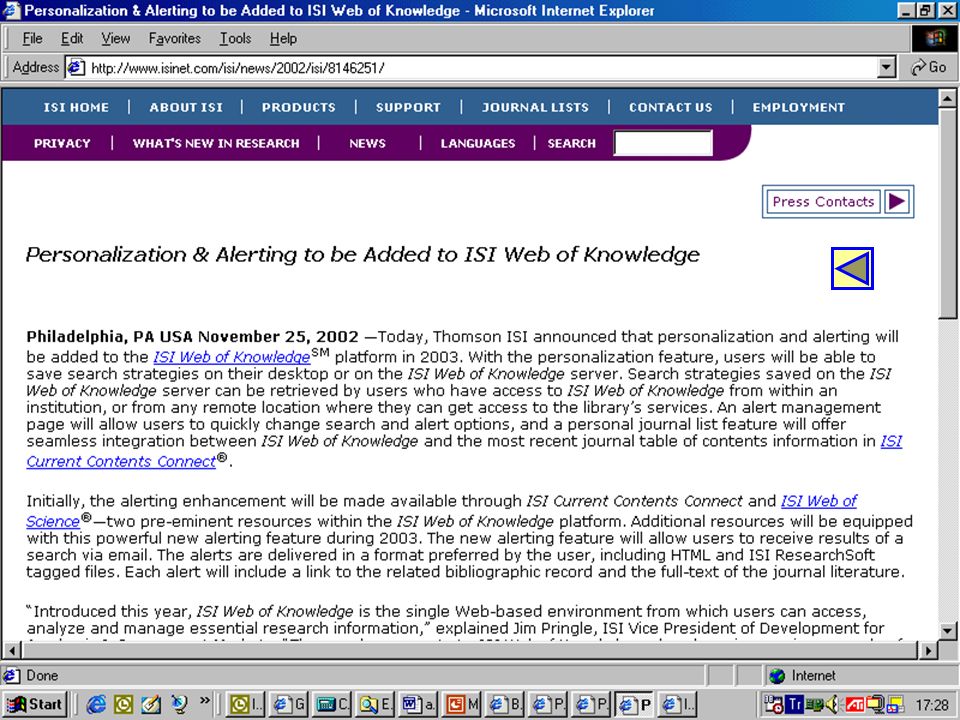Follow the ISI Web of Science link
The image size is (960, 720).
coord(819,501)
